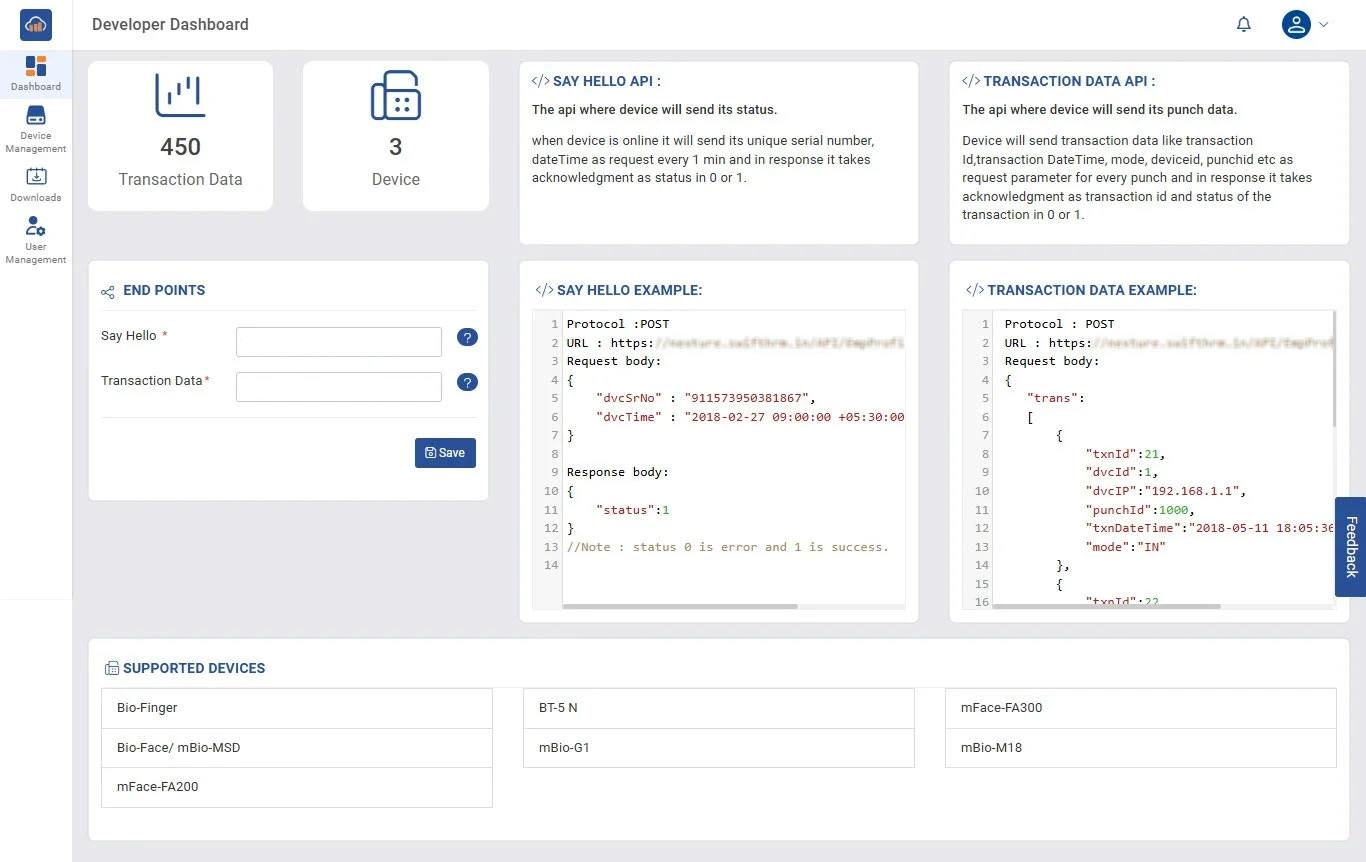Open Downloads in the sidebar
Viewport: 1366px width, 862px height.
36,184
